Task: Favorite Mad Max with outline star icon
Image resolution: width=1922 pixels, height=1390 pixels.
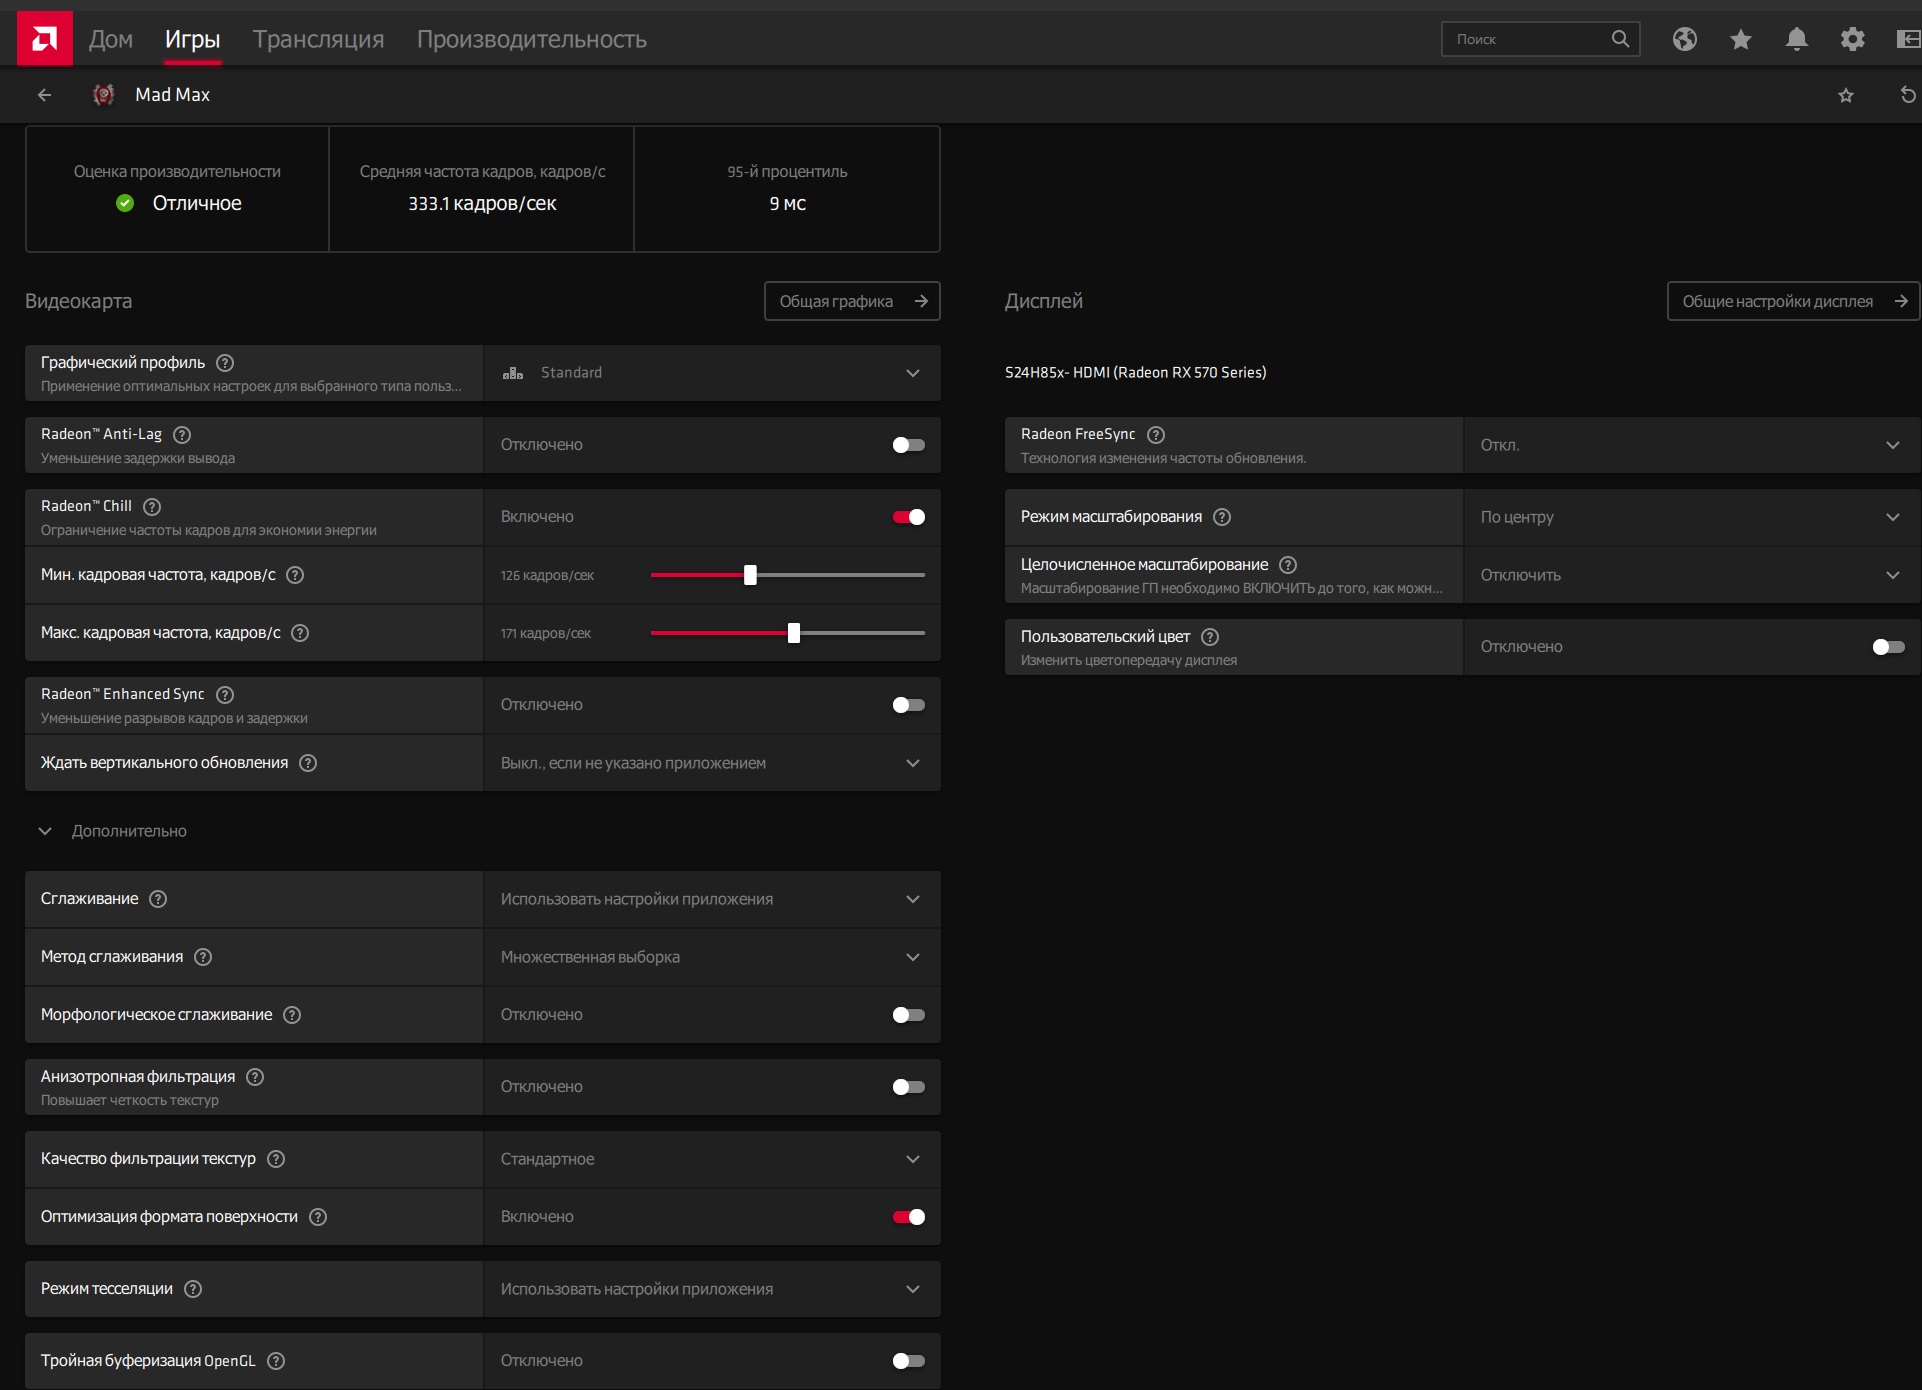Action: click(x=1846, y=95)
